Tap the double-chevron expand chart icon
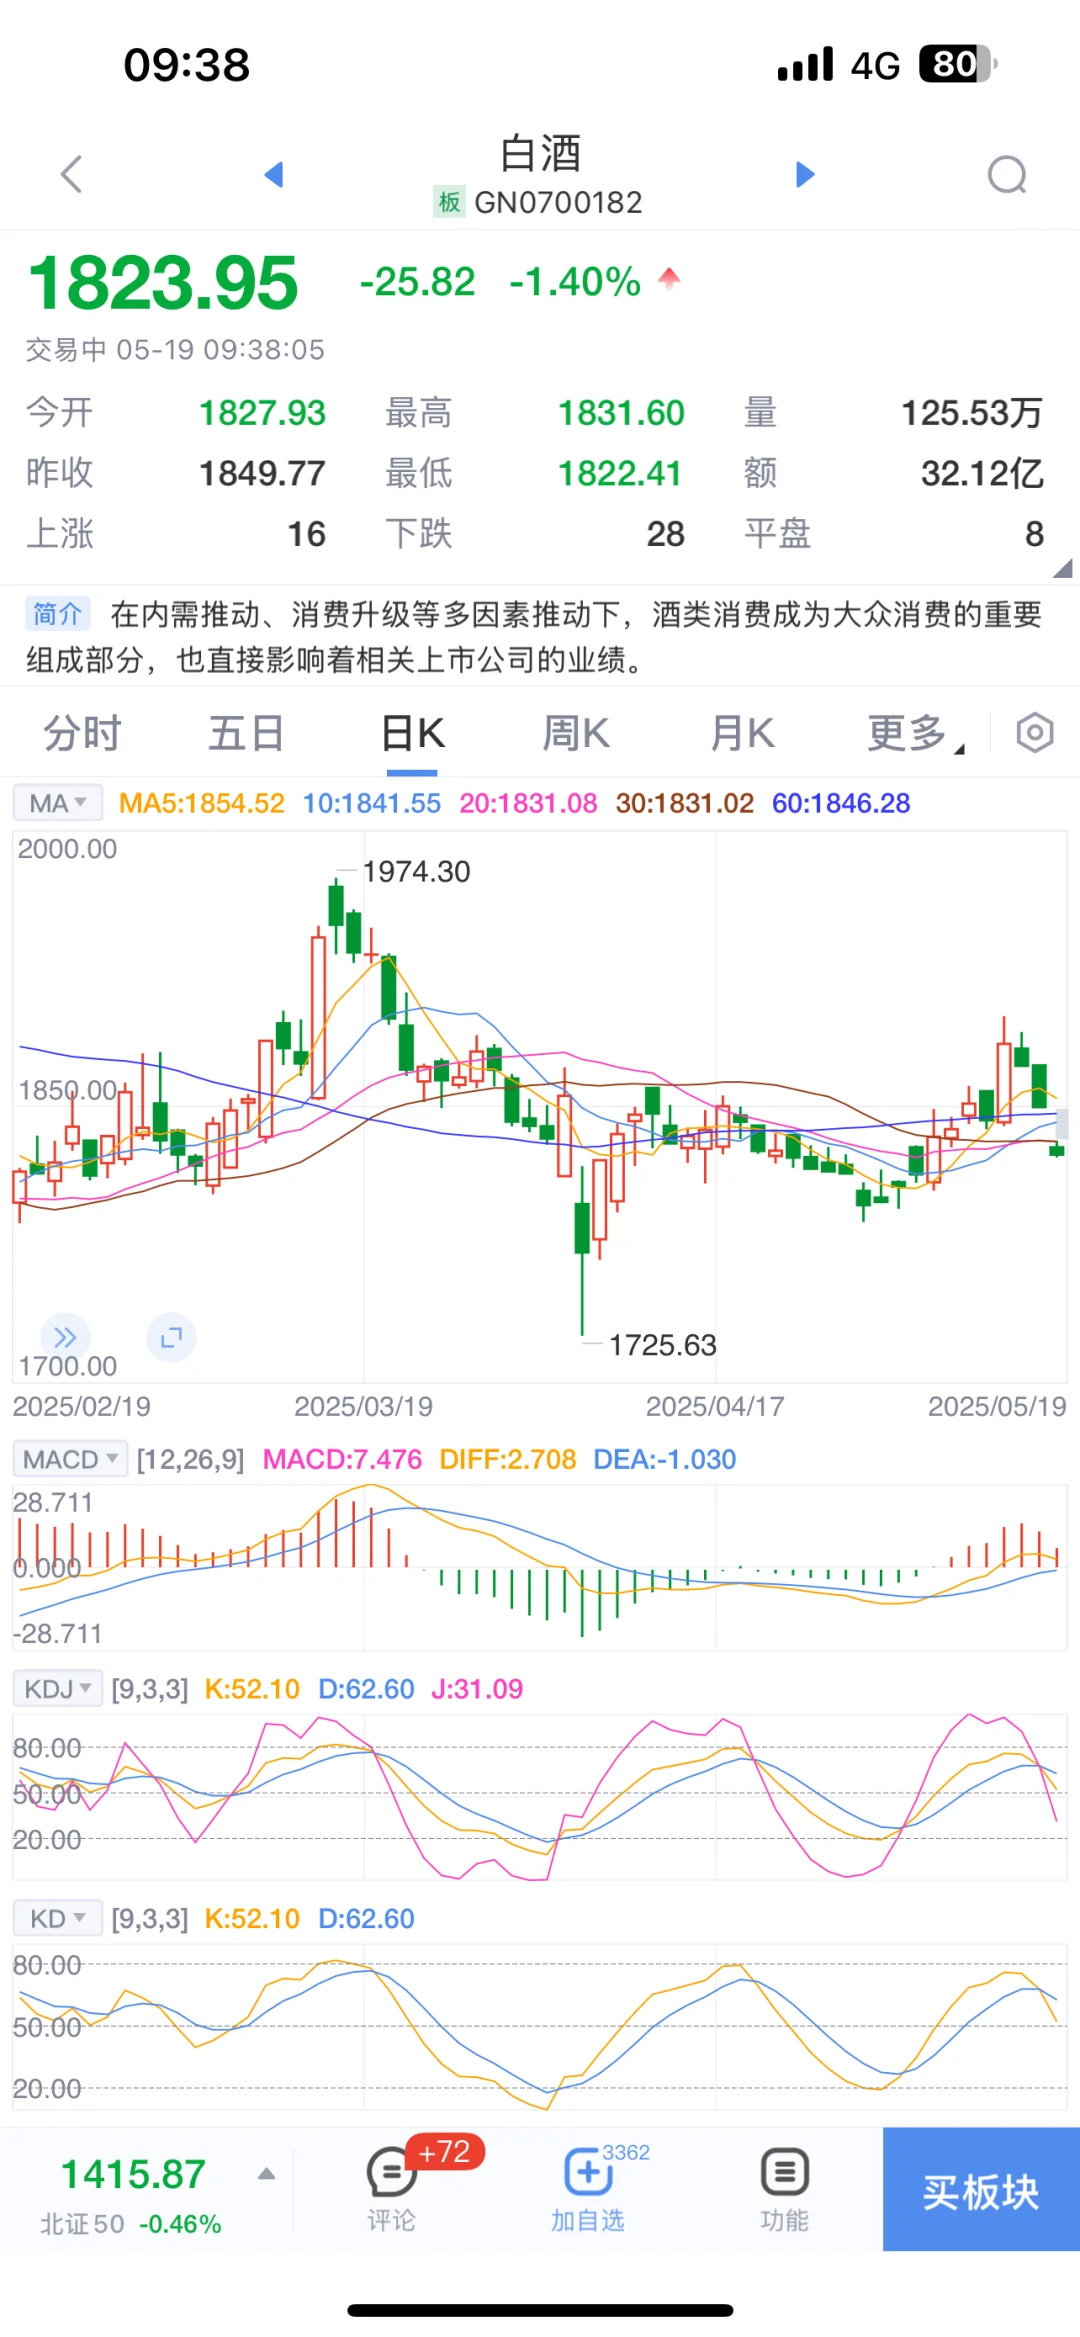The height and width of the screenshot is (2337, 1080). pyautogui.click(x=65, y=1338)
